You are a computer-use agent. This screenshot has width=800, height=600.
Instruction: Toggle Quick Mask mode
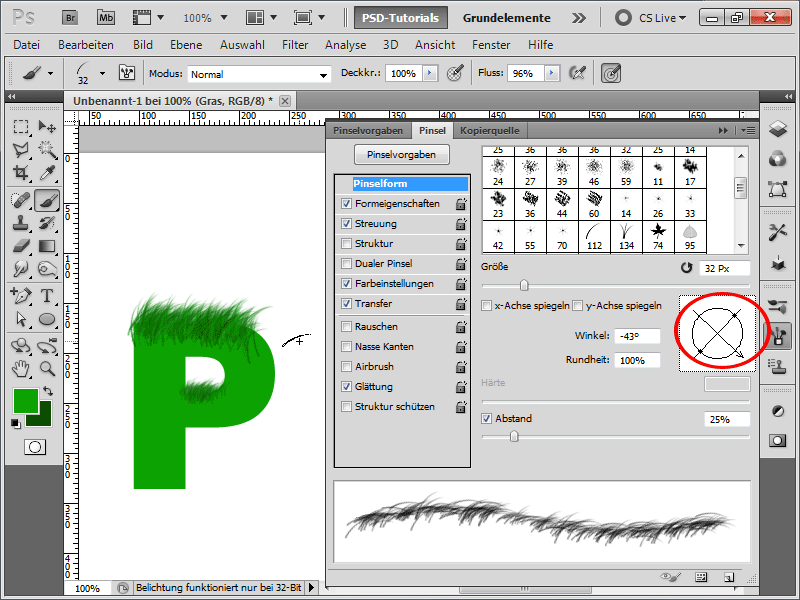tap(35, 447)
